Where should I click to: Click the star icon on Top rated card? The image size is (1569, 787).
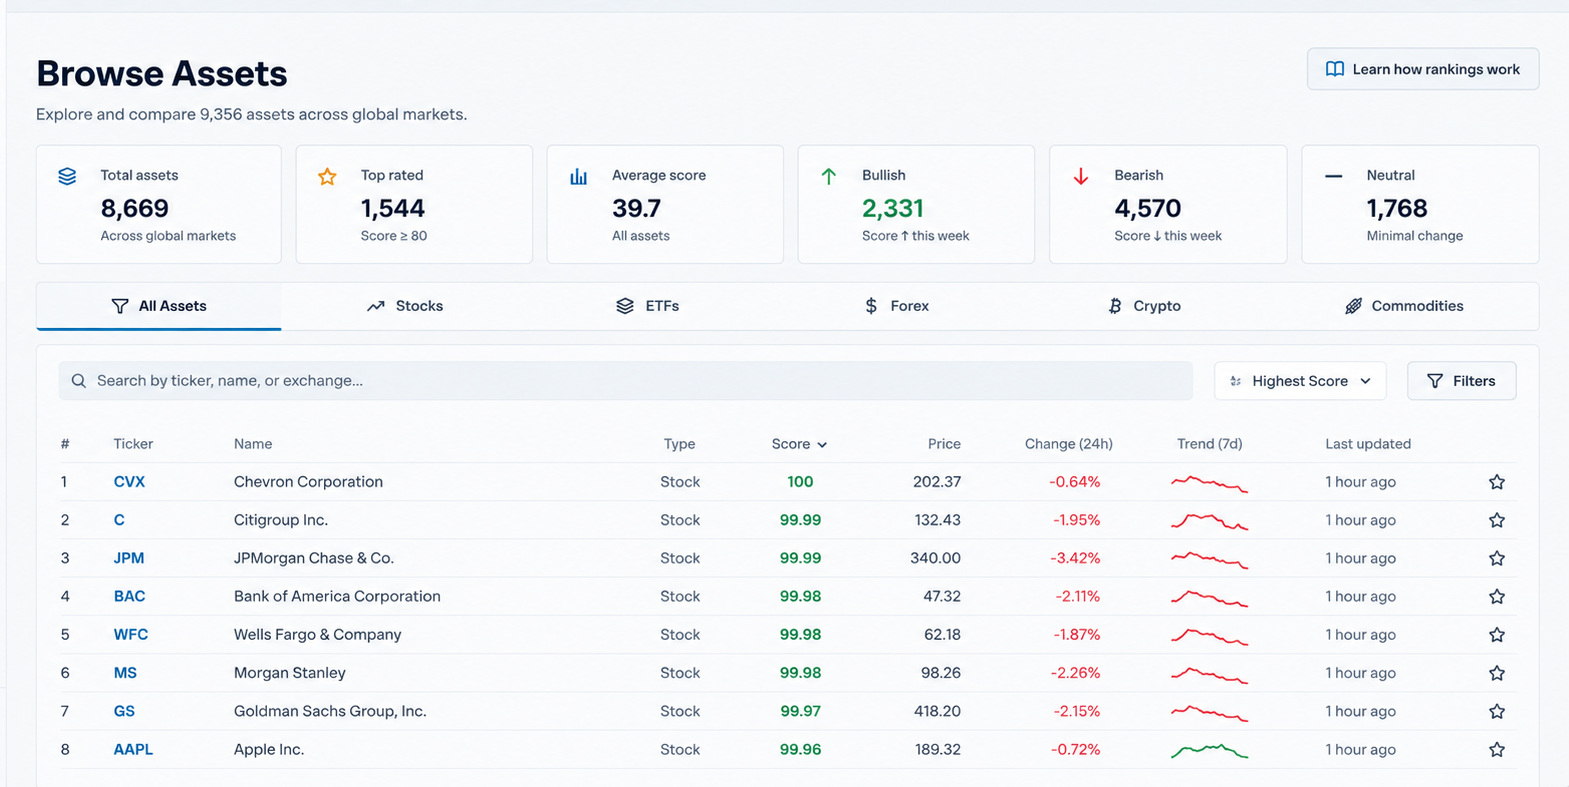pos(327,176)
